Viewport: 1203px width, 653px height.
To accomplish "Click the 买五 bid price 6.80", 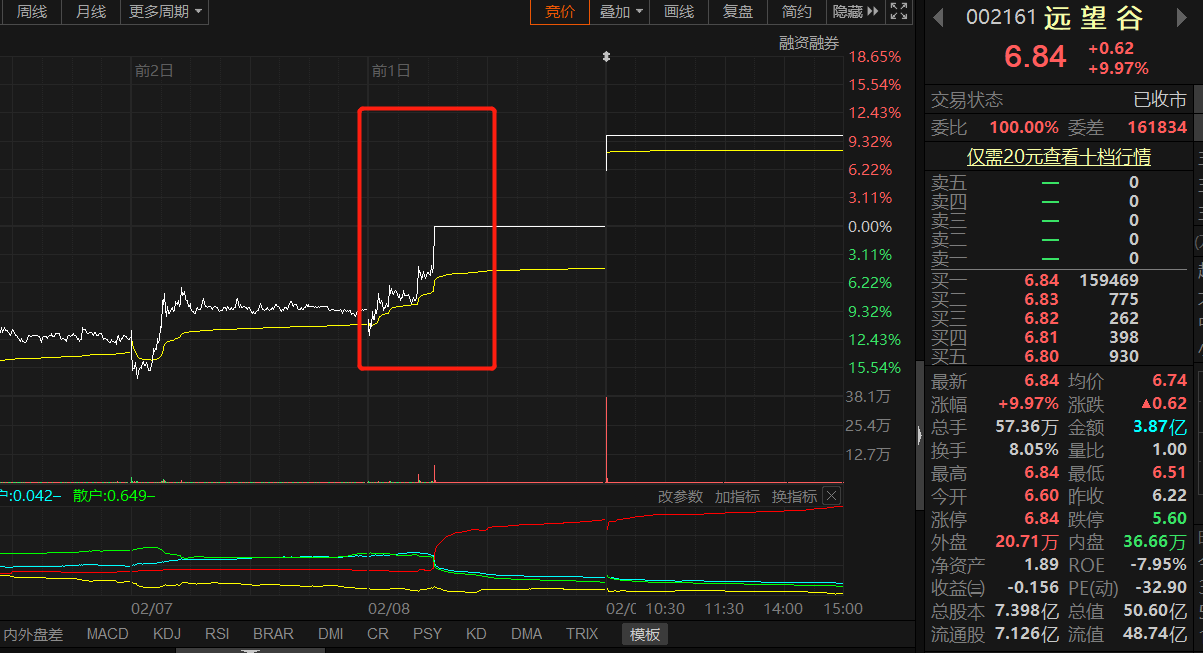I will tap(1041, 357).
